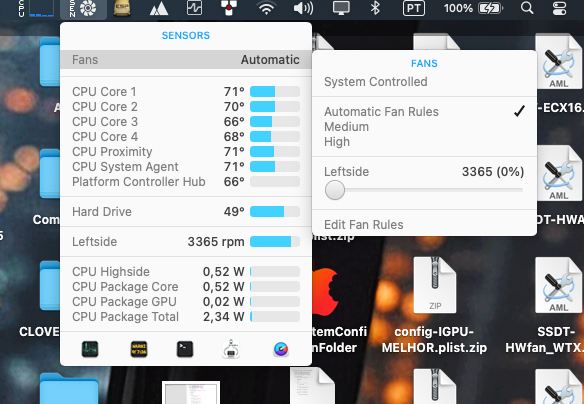
Task: Open Activity Monitor from the sensors footer
Action: pos(90,349)
